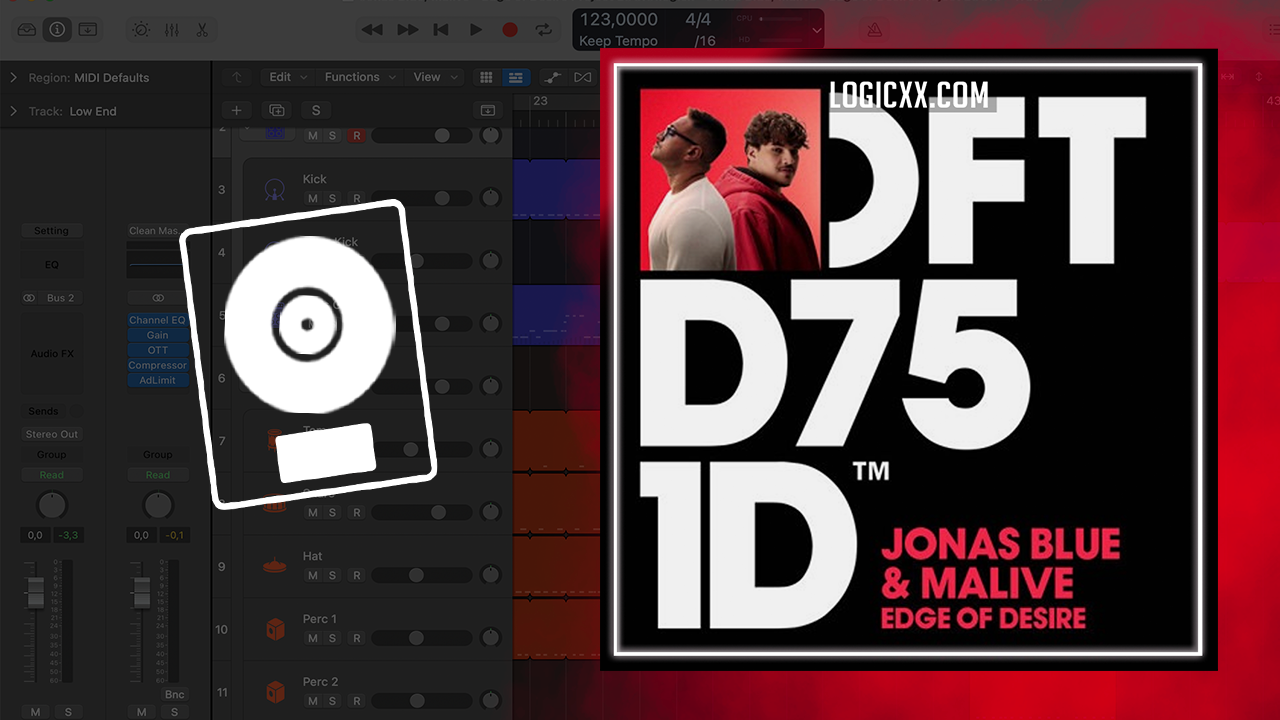The image size is (1280, 720).
Task: Record-enable the Perc 2 track
Action: [x=355, y=701]
